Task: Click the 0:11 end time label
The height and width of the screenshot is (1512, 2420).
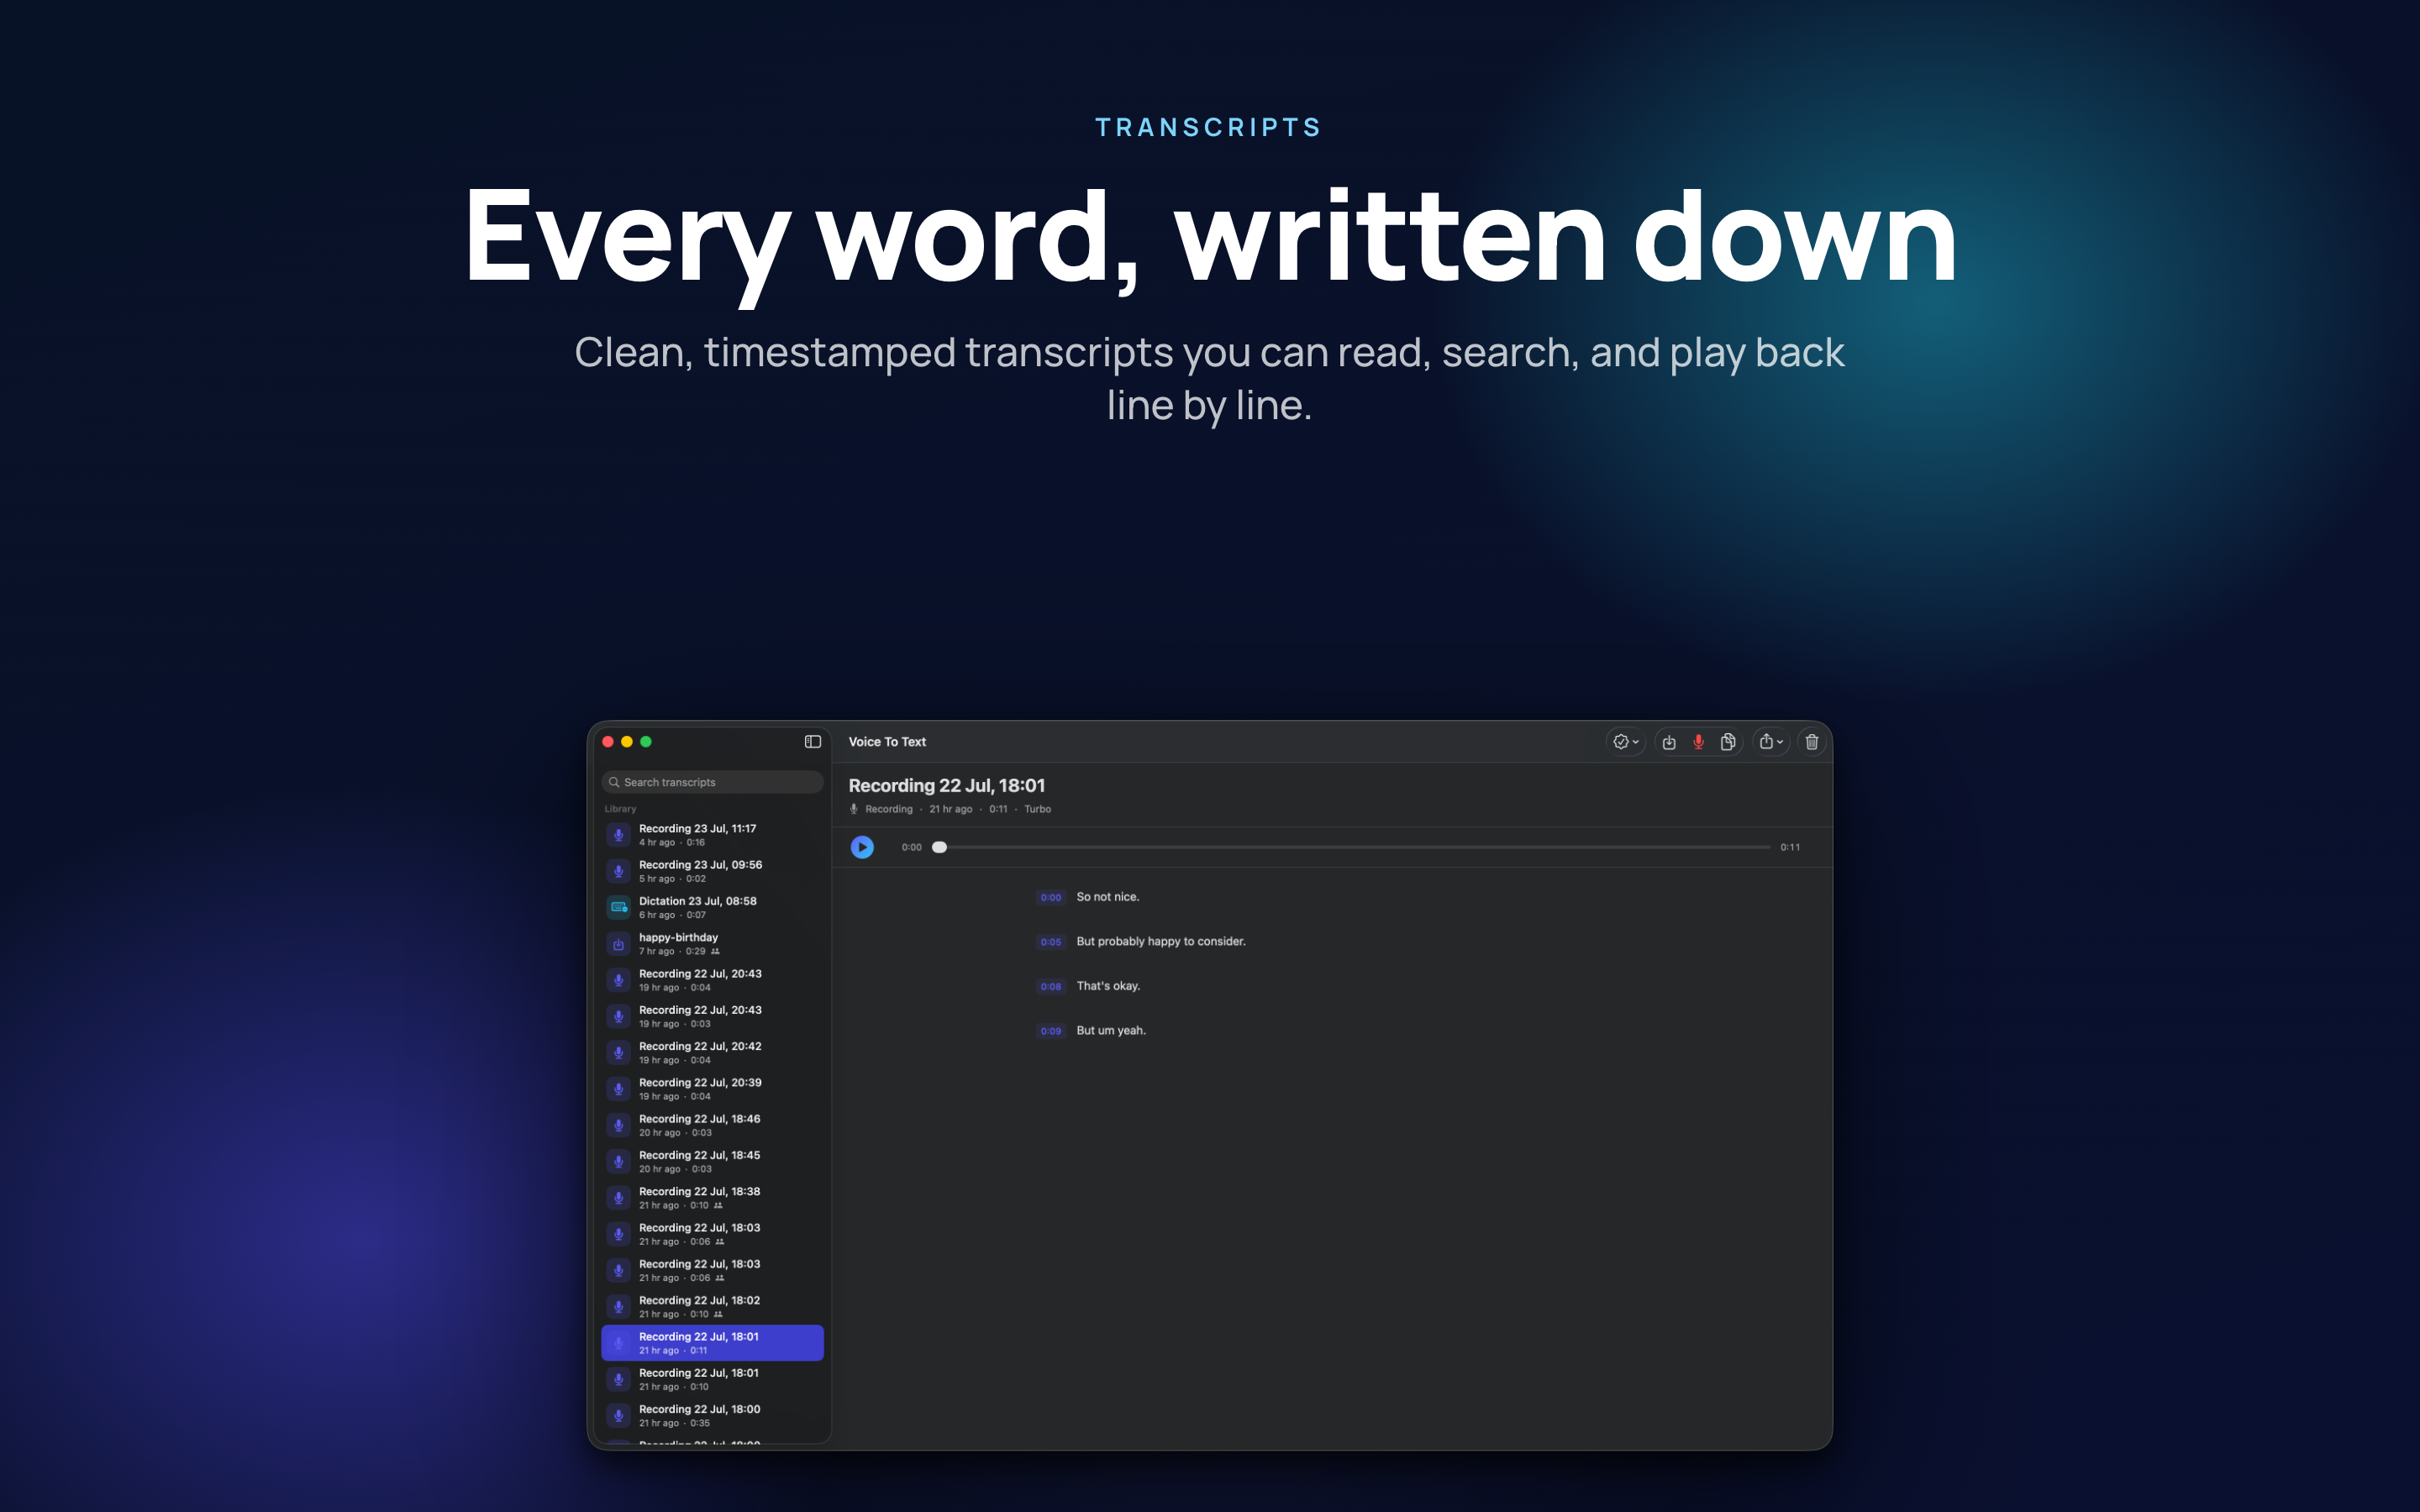Action: pyautogui.click(x=1790, y=847)
